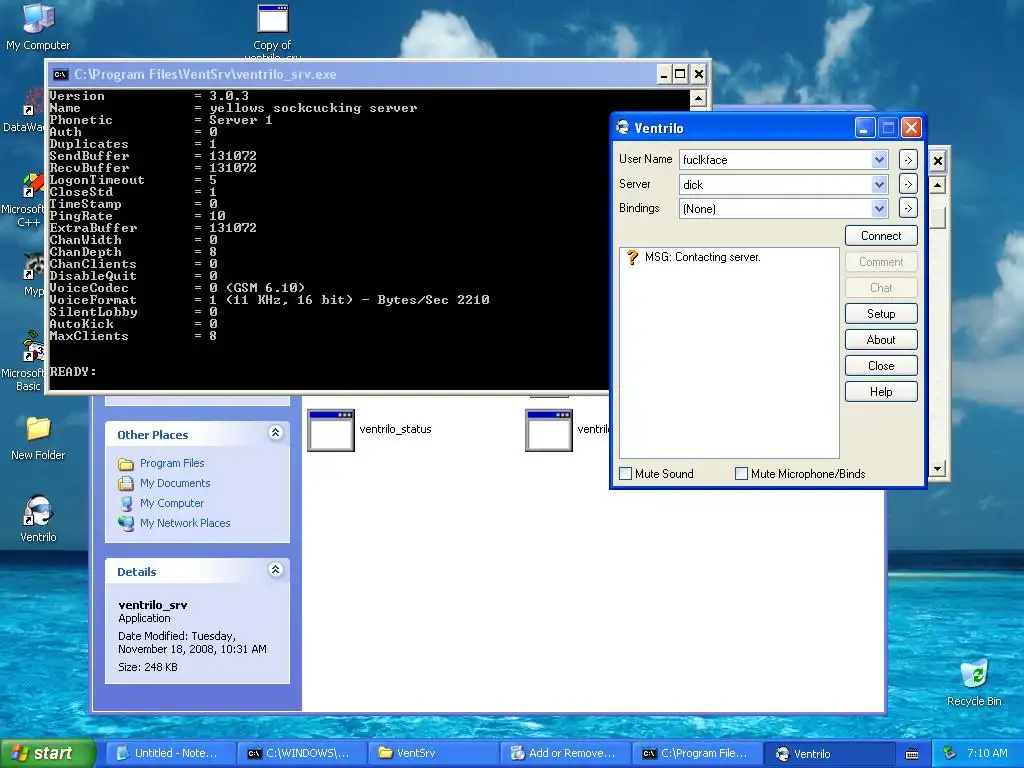Collapse the Details panel
This screenshot has width=1024, height=768.
(276, 569)
